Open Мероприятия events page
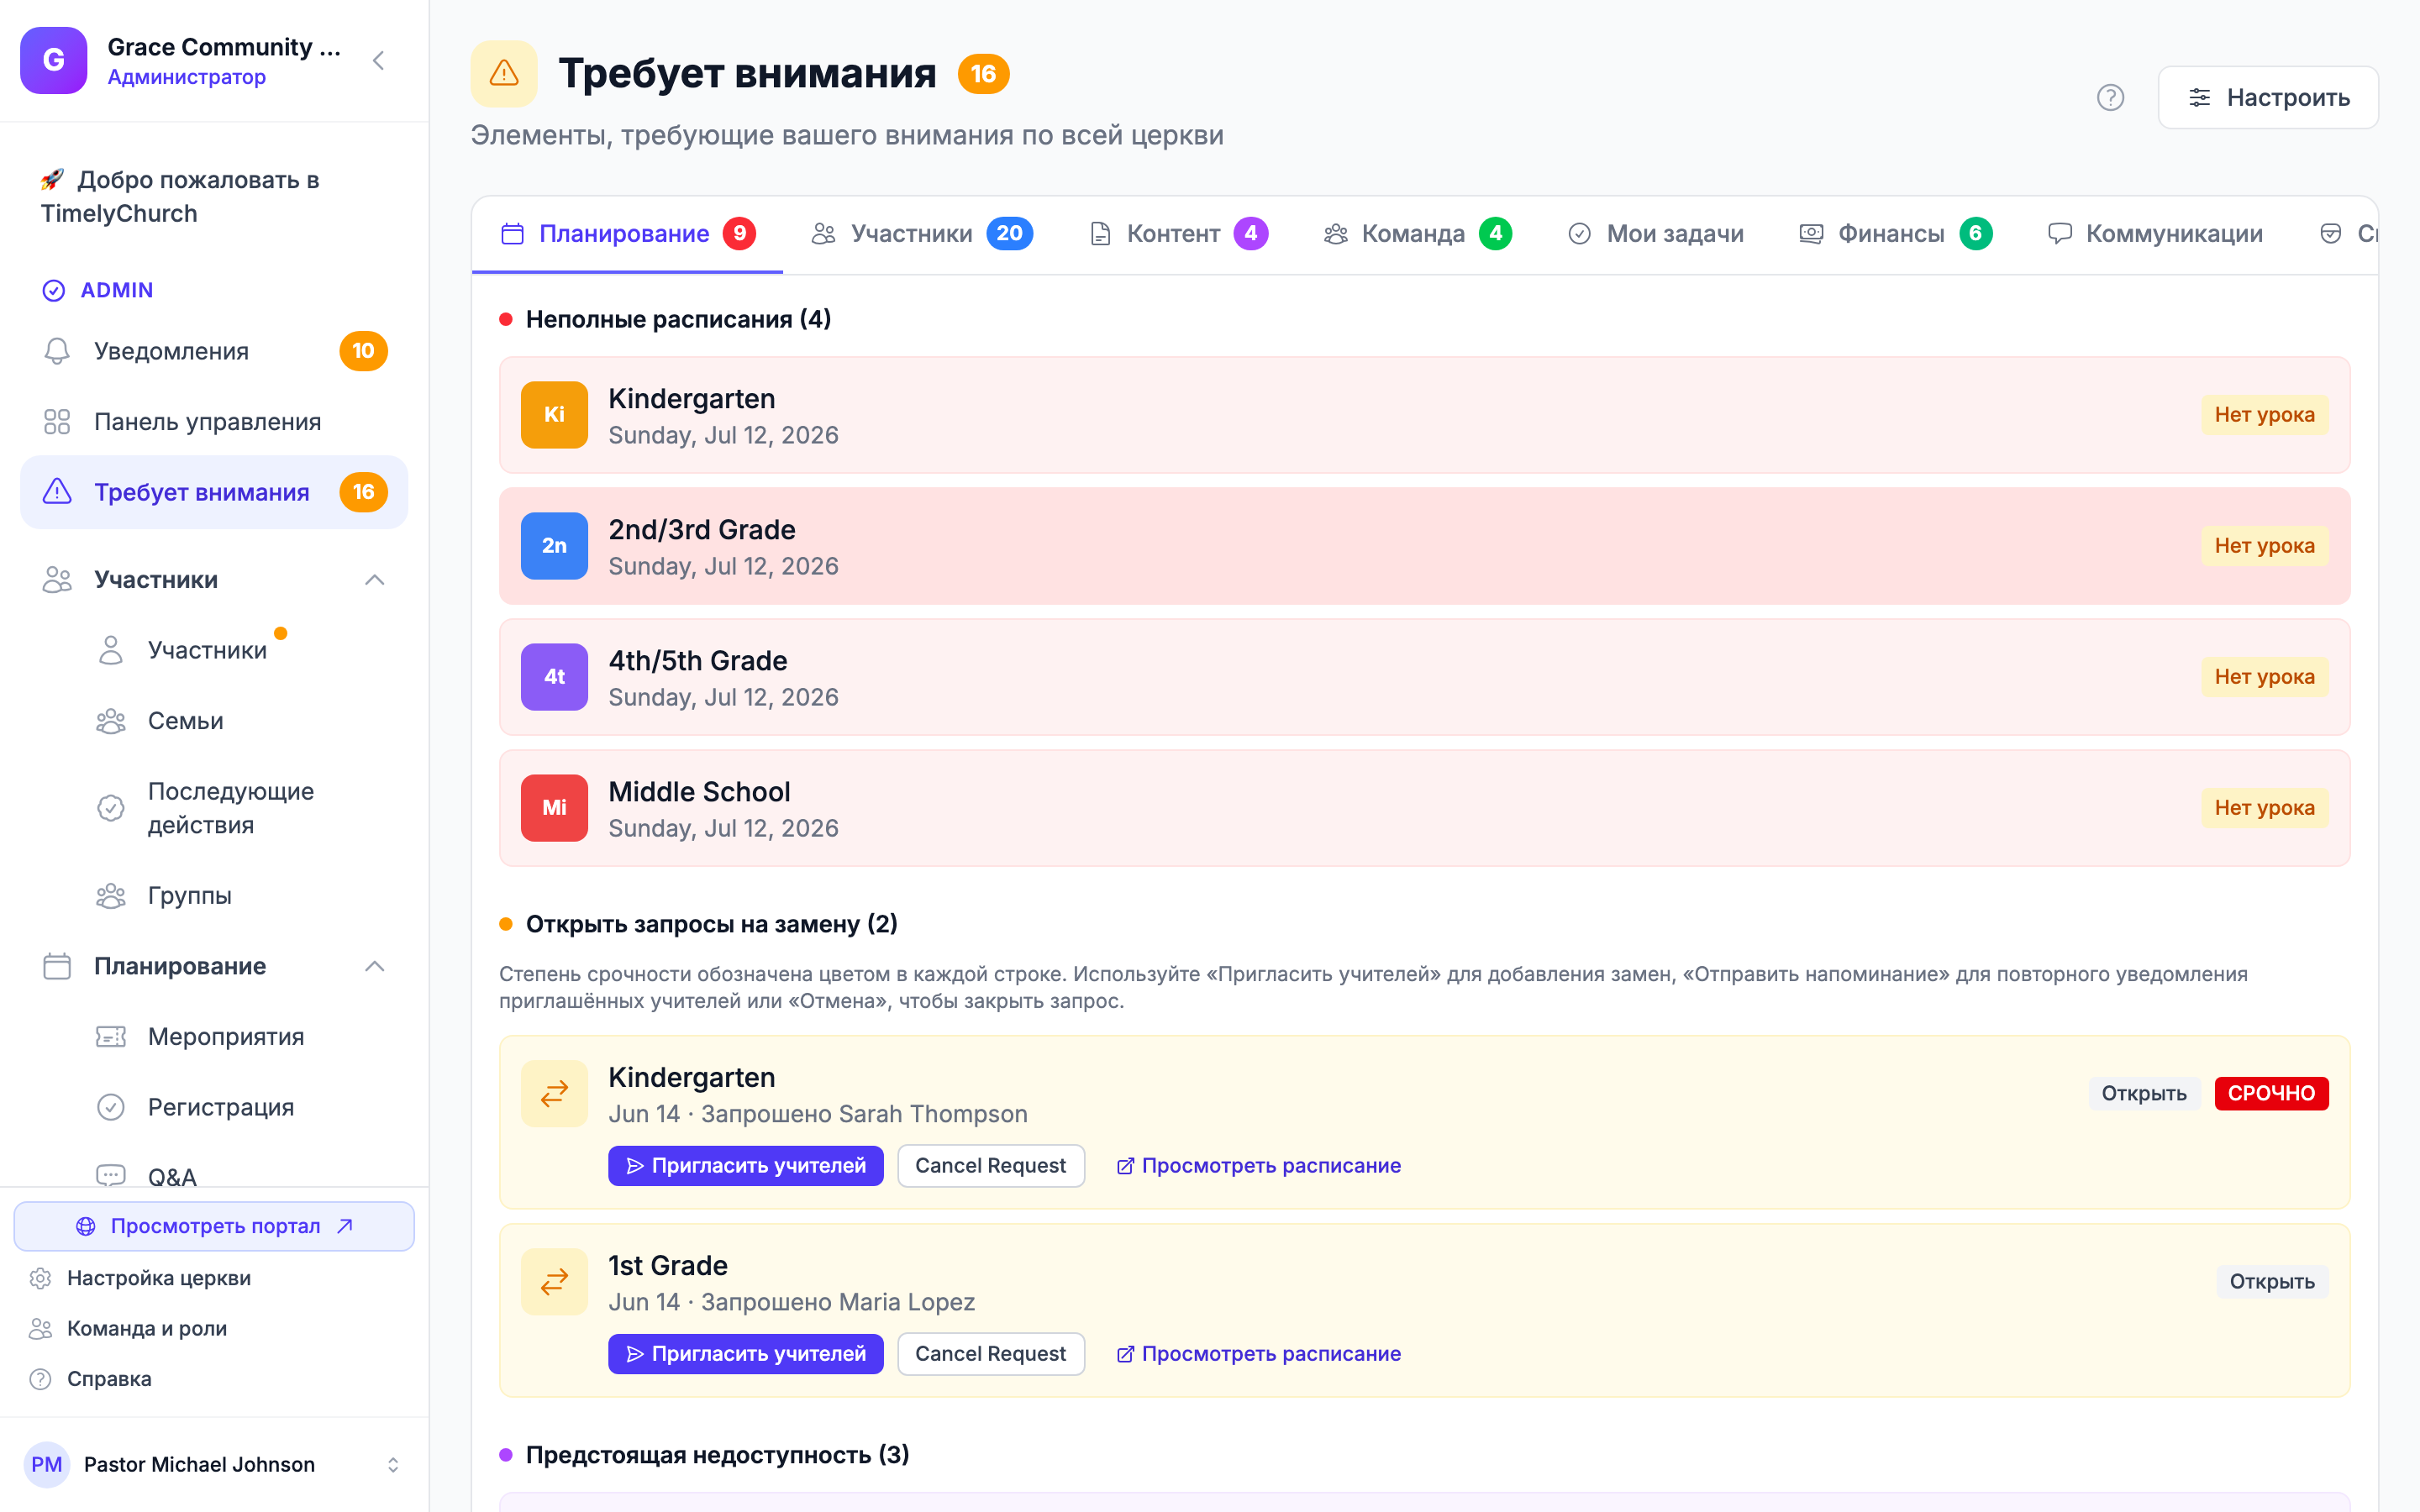Screen dimensions: 2420x1512 226,1037
